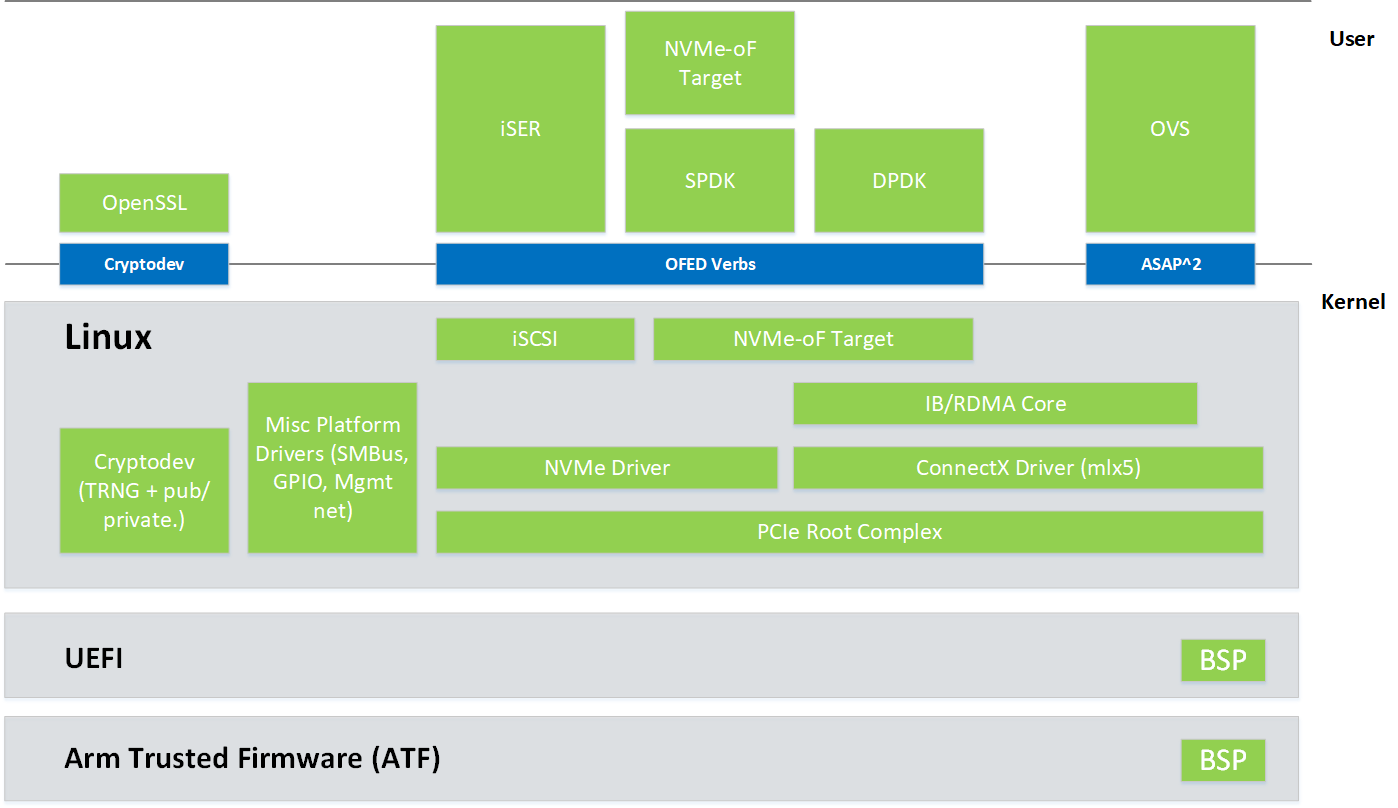This screenshot has width=1398, height=808.
Task: Expand the UEFI section
Action: tap(94, 658)
